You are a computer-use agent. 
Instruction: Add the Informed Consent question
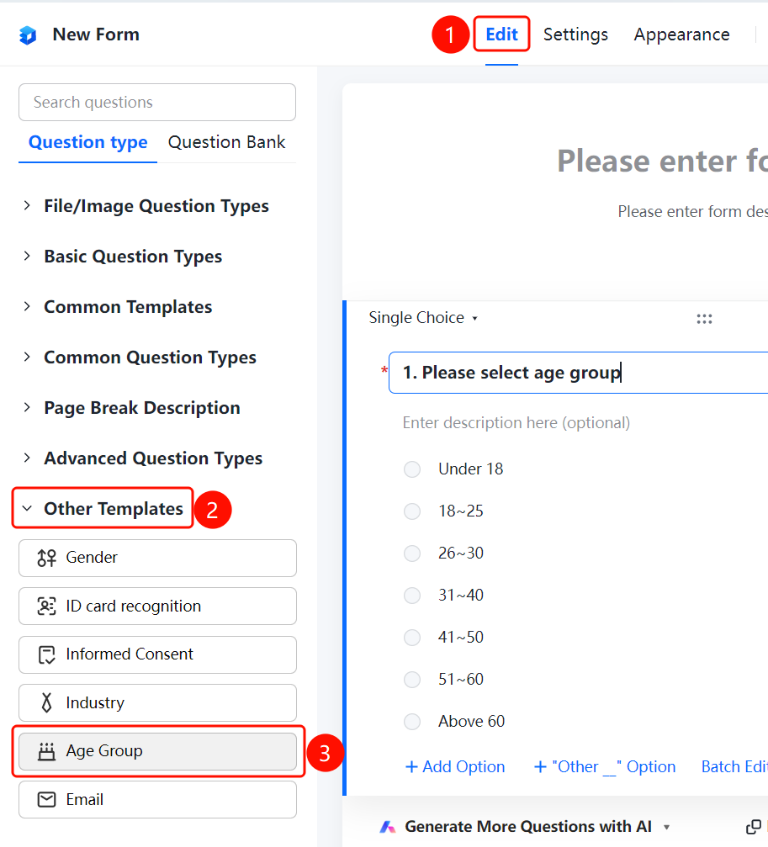click(157, 655)
